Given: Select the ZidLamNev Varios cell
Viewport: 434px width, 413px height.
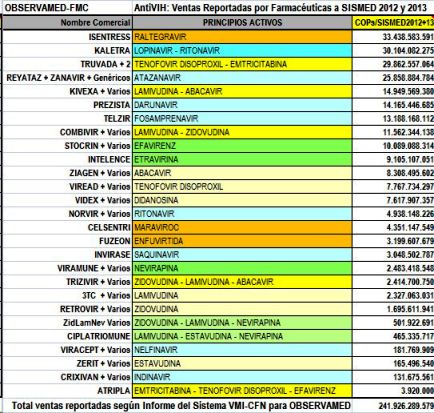Looking at the screenshot, I should (x=68, y=323).
